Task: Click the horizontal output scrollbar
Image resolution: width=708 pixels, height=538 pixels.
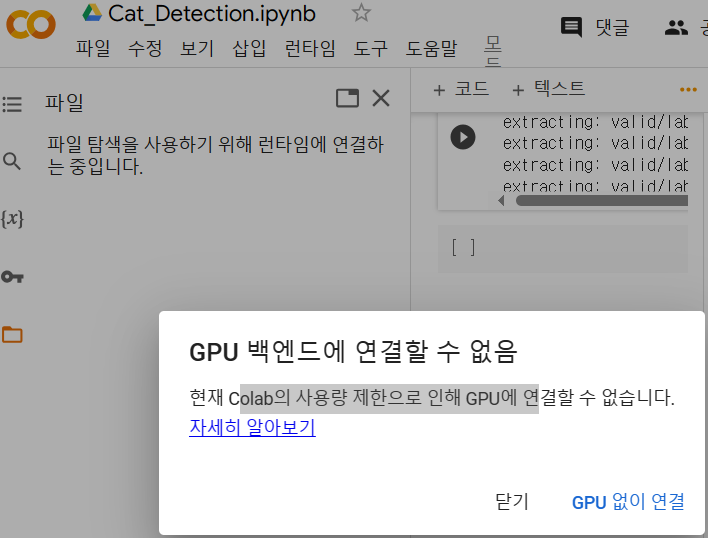Action: tap(602, 200)
